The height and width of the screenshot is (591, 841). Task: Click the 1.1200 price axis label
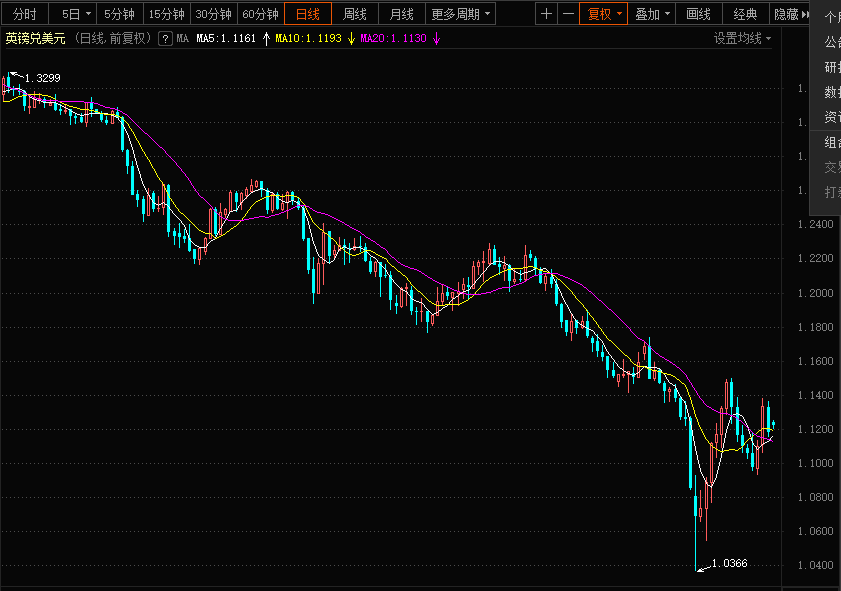(x=816, y=429)
